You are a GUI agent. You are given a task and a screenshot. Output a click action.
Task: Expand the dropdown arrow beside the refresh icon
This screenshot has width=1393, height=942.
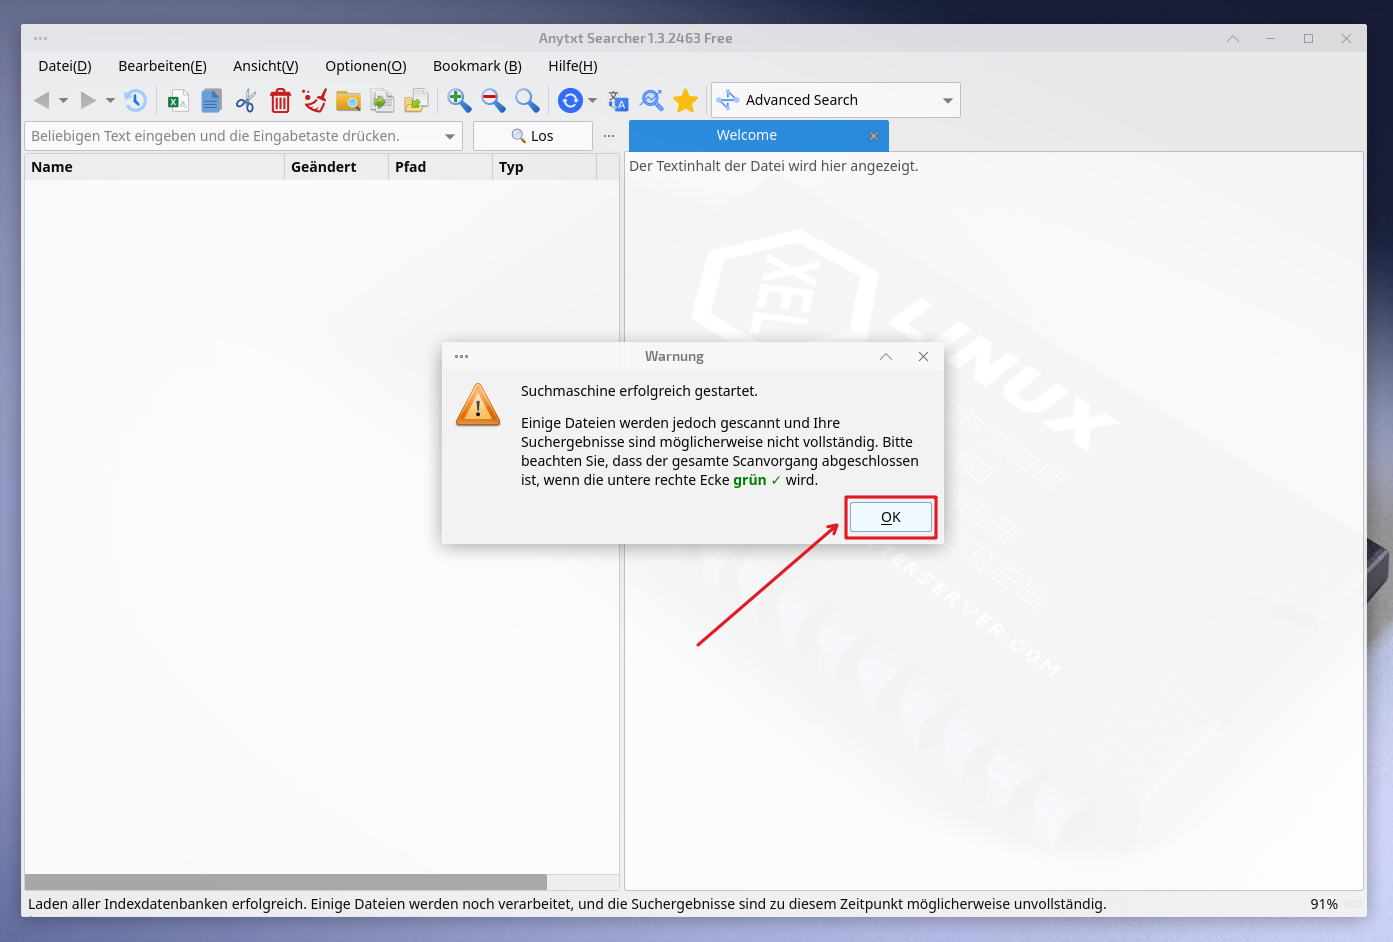592,100
